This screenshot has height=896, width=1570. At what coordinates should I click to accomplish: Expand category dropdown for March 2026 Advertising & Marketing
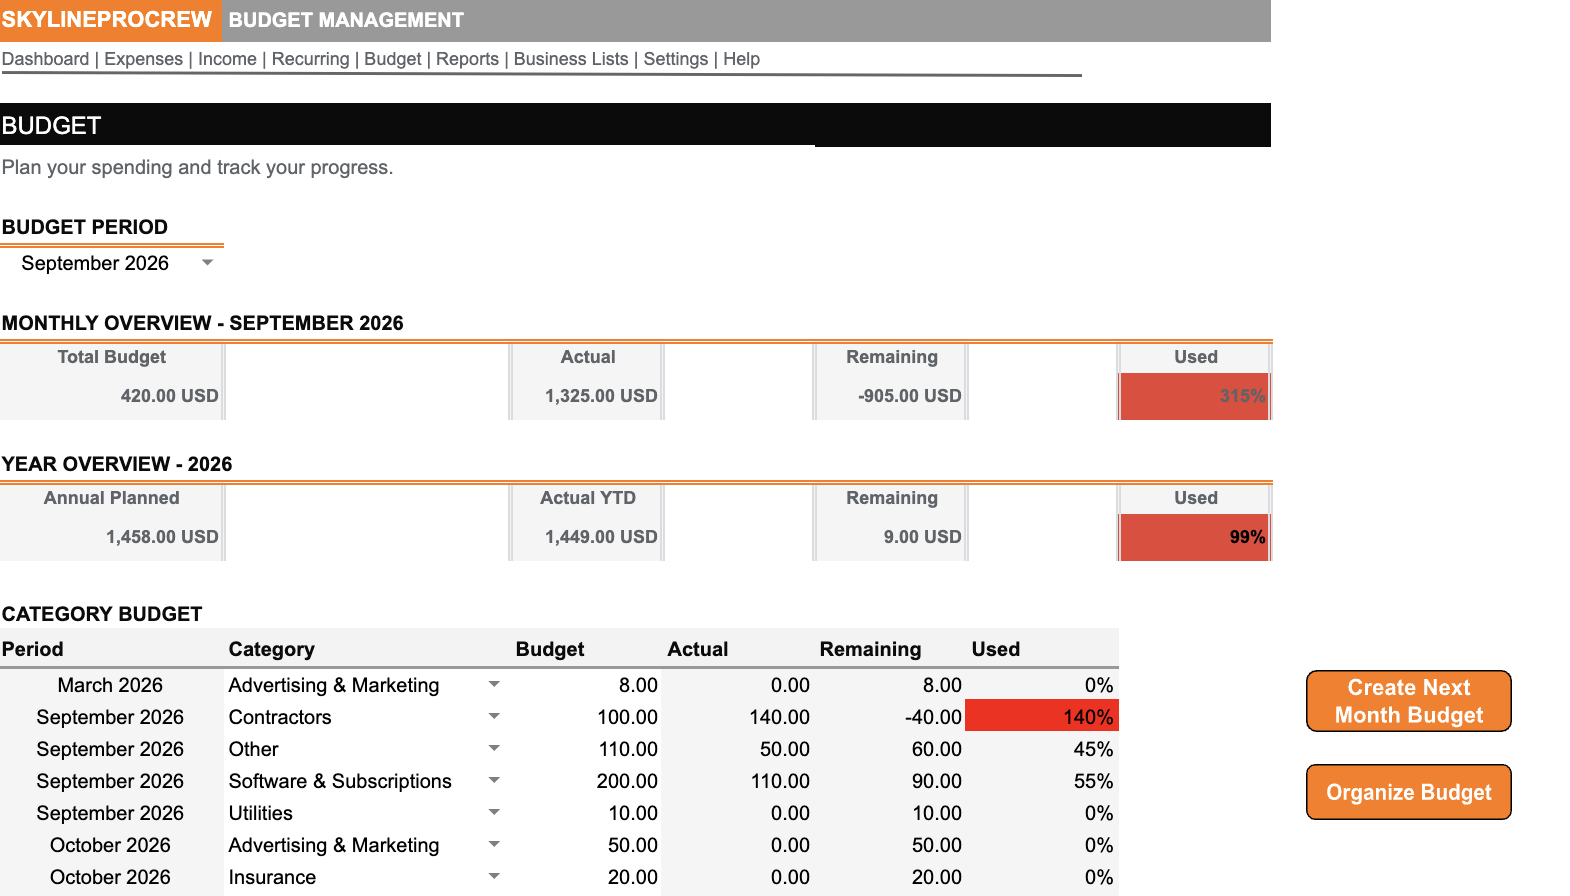point(494,685)
